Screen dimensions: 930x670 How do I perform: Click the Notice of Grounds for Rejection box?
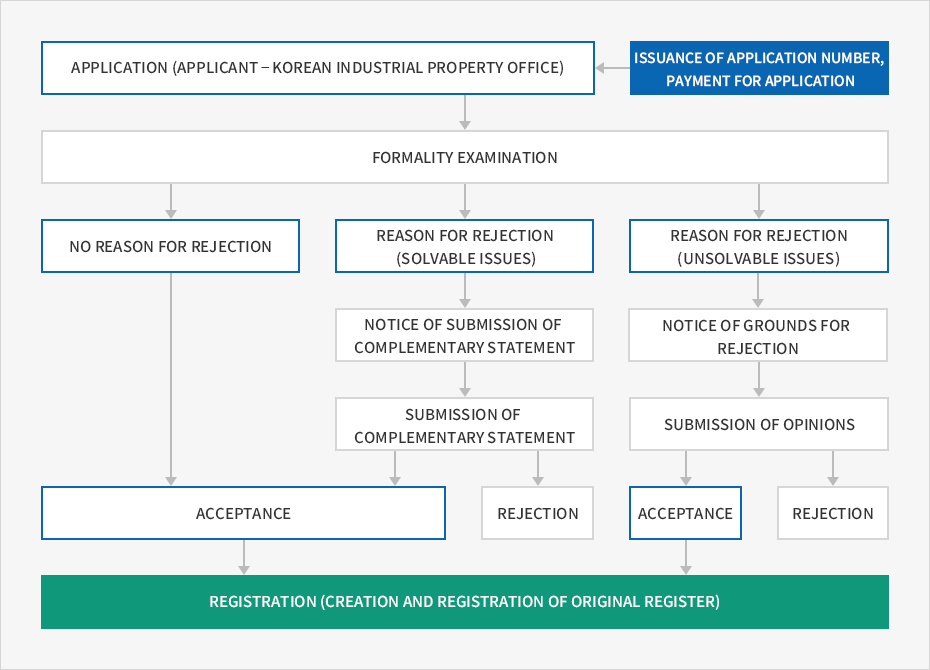coord(758,335)
